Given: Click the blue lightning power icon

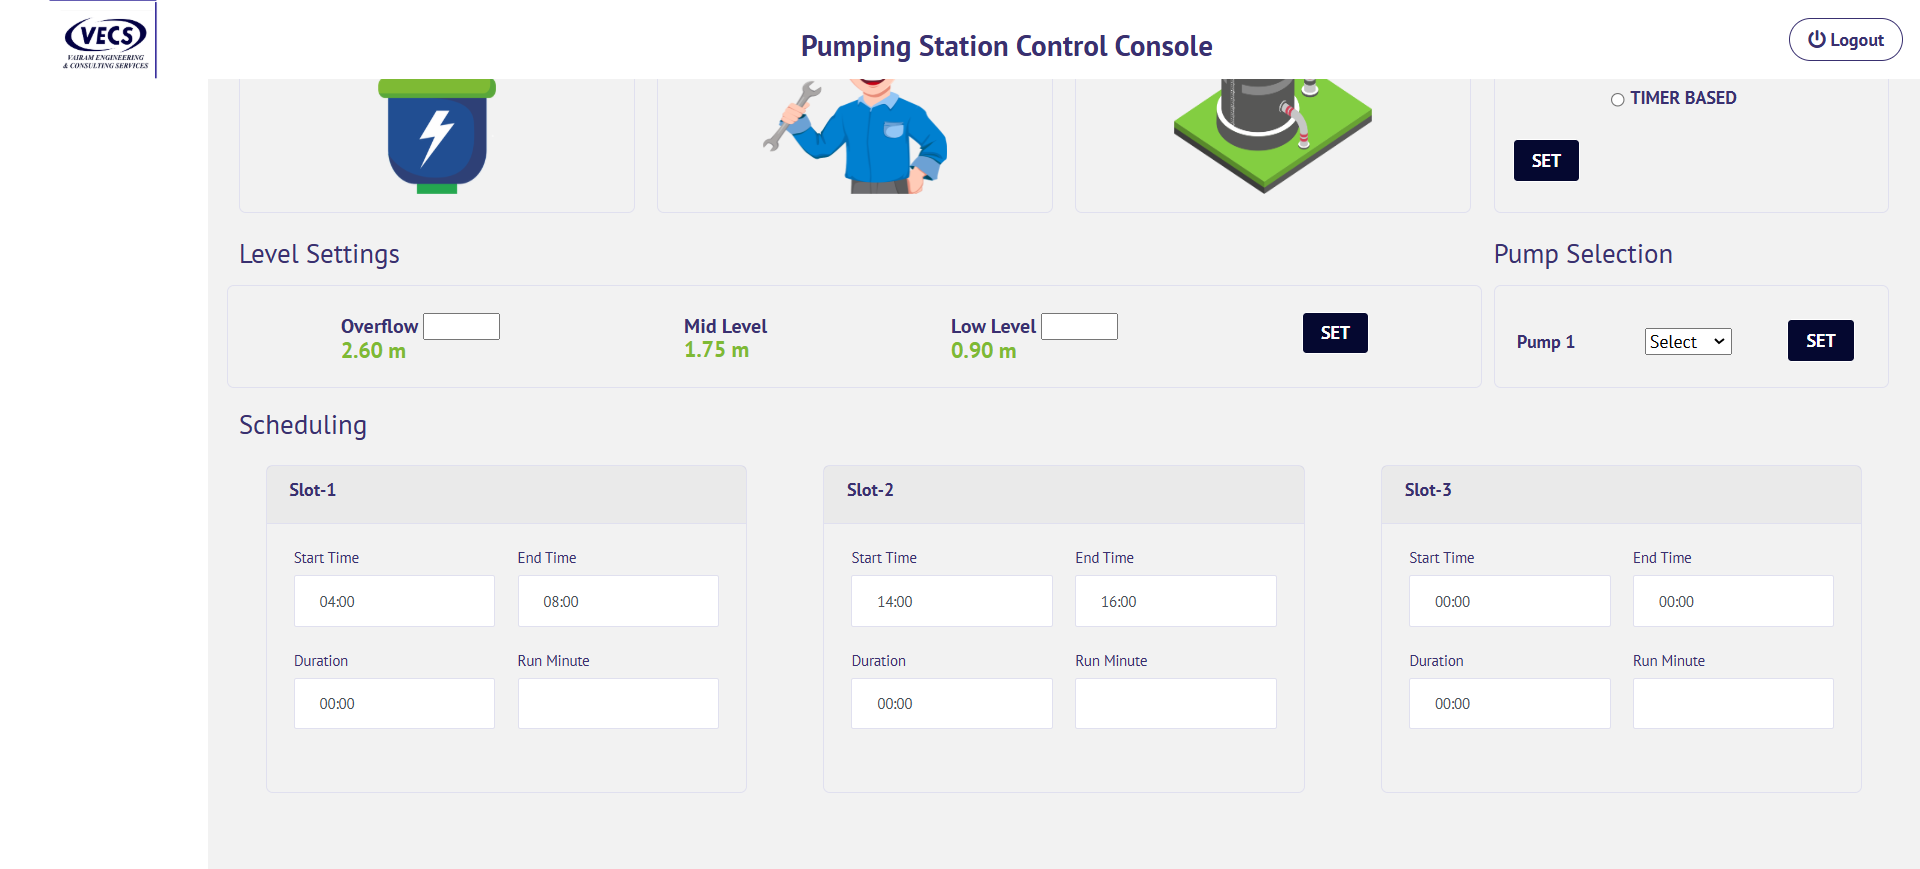Looking at the screenshot, I should tap(437, 136).
